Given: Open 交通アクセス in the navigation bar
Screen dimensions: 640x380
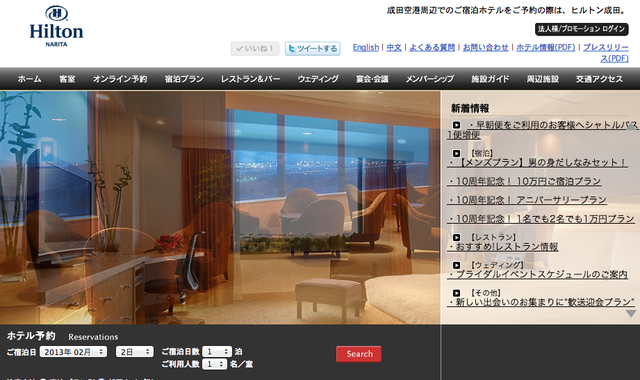Looking at the screenshot, I should [x=599, y=79].
